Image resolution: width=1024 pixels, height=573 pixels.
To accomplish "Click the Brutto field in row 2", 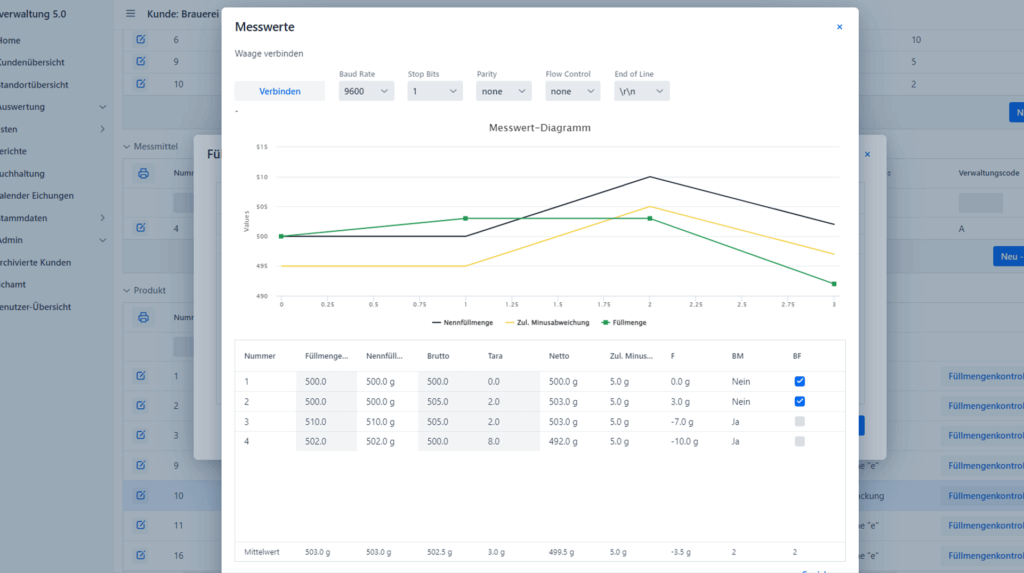I will coord(448,401).
